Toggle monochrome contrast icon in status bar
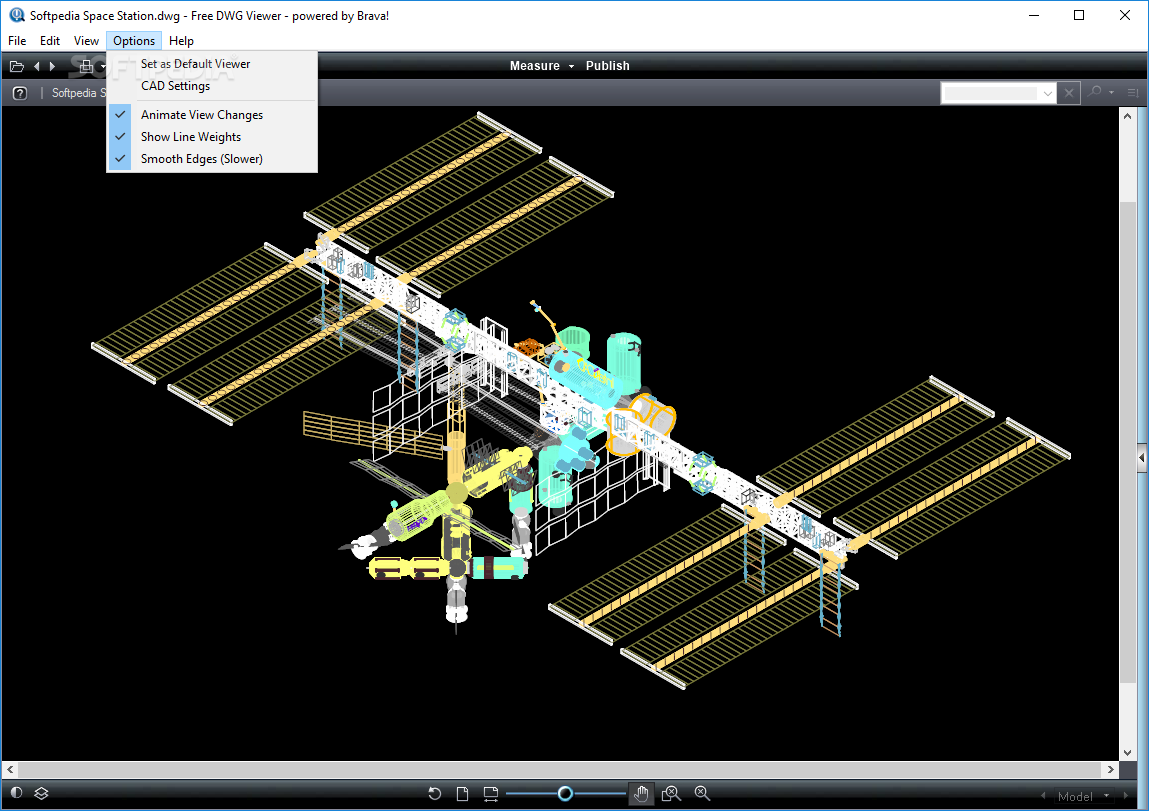The width and height of the screenshot is (1149, 811). click(17, 793)
